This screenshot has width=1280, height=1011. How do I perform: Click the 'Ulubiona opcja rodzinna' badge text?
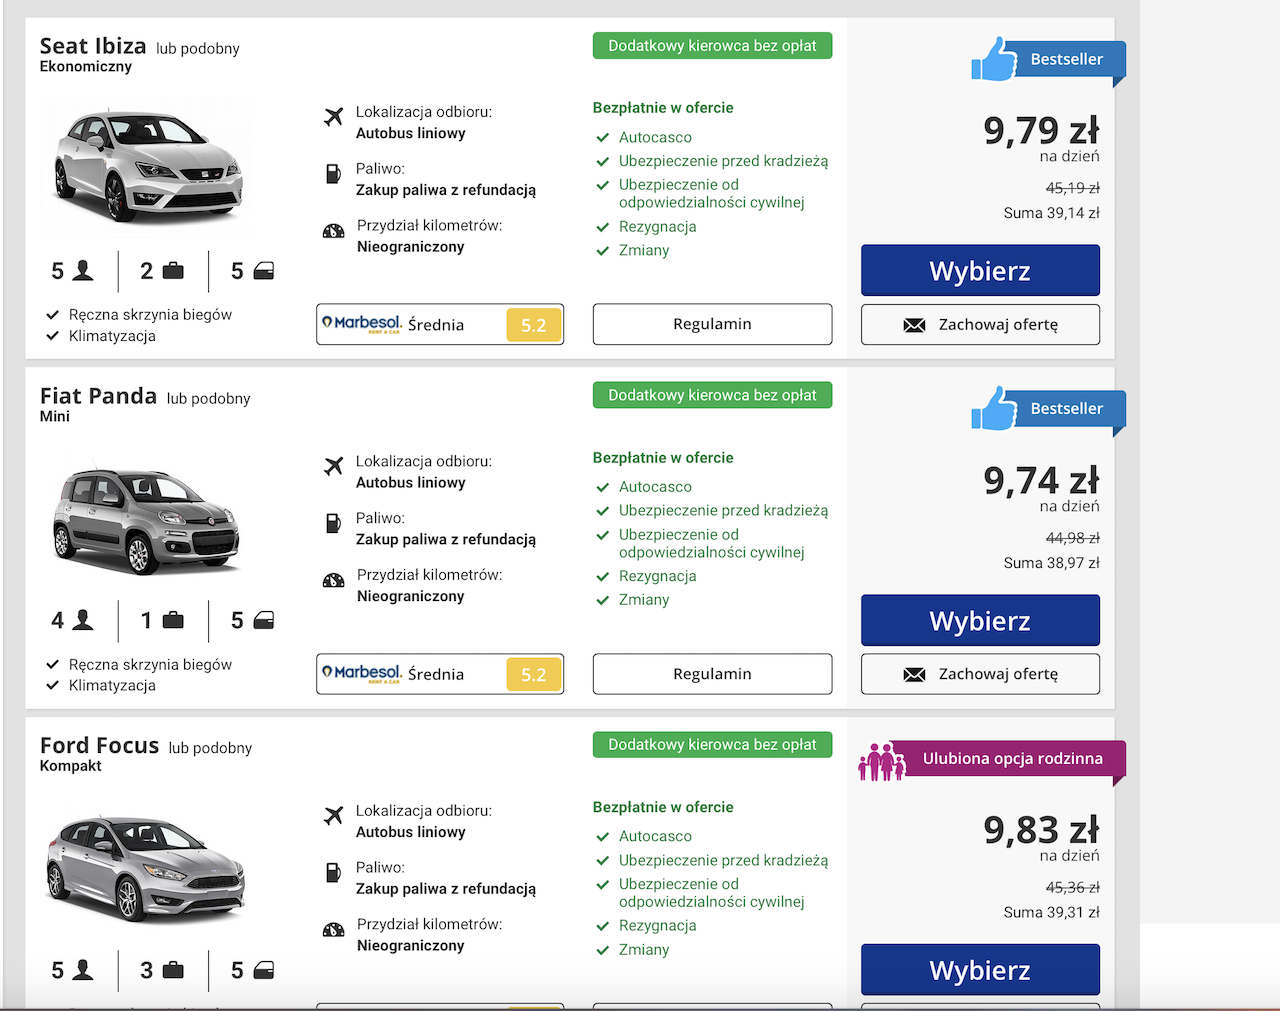coord(1012,759)
